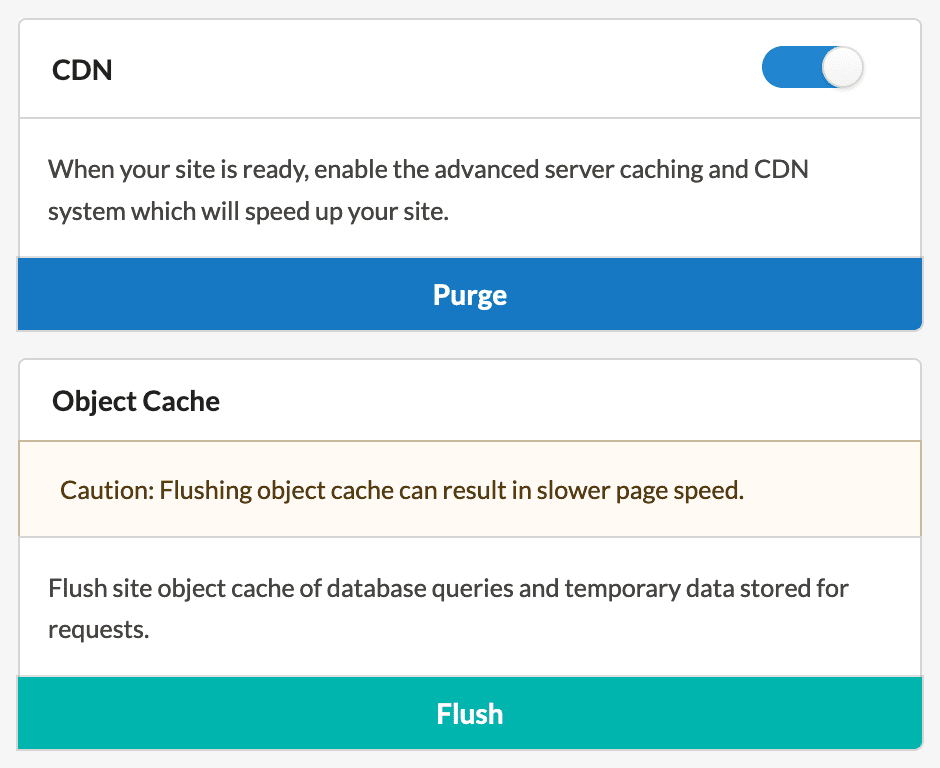
Task: Click the text "When your site is ready"
Action: pyautogui.click(x=177, y=168)
